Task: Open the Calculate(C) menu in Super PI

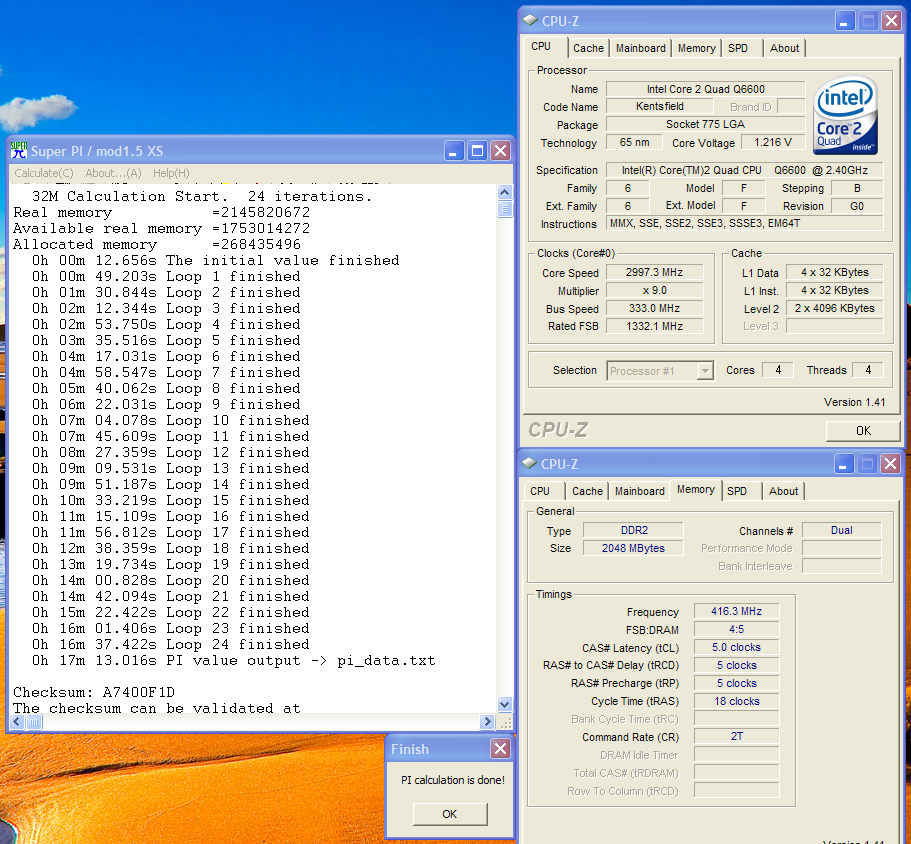Action: [x=44, y=173]
